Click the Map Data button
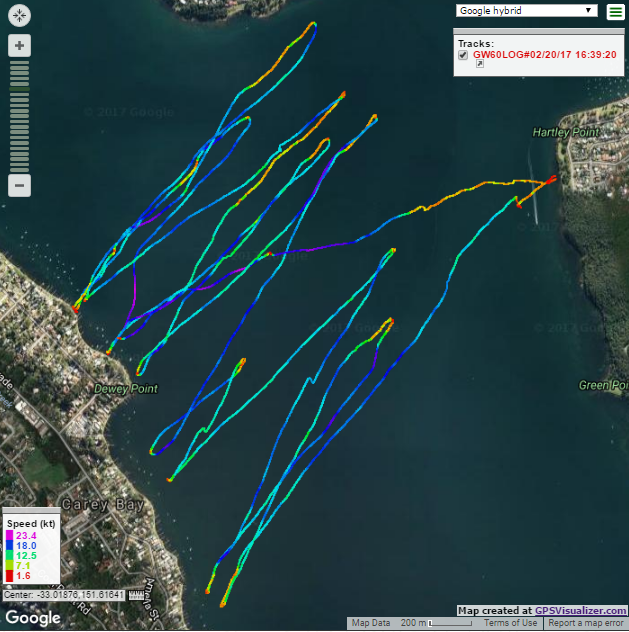 371,623
